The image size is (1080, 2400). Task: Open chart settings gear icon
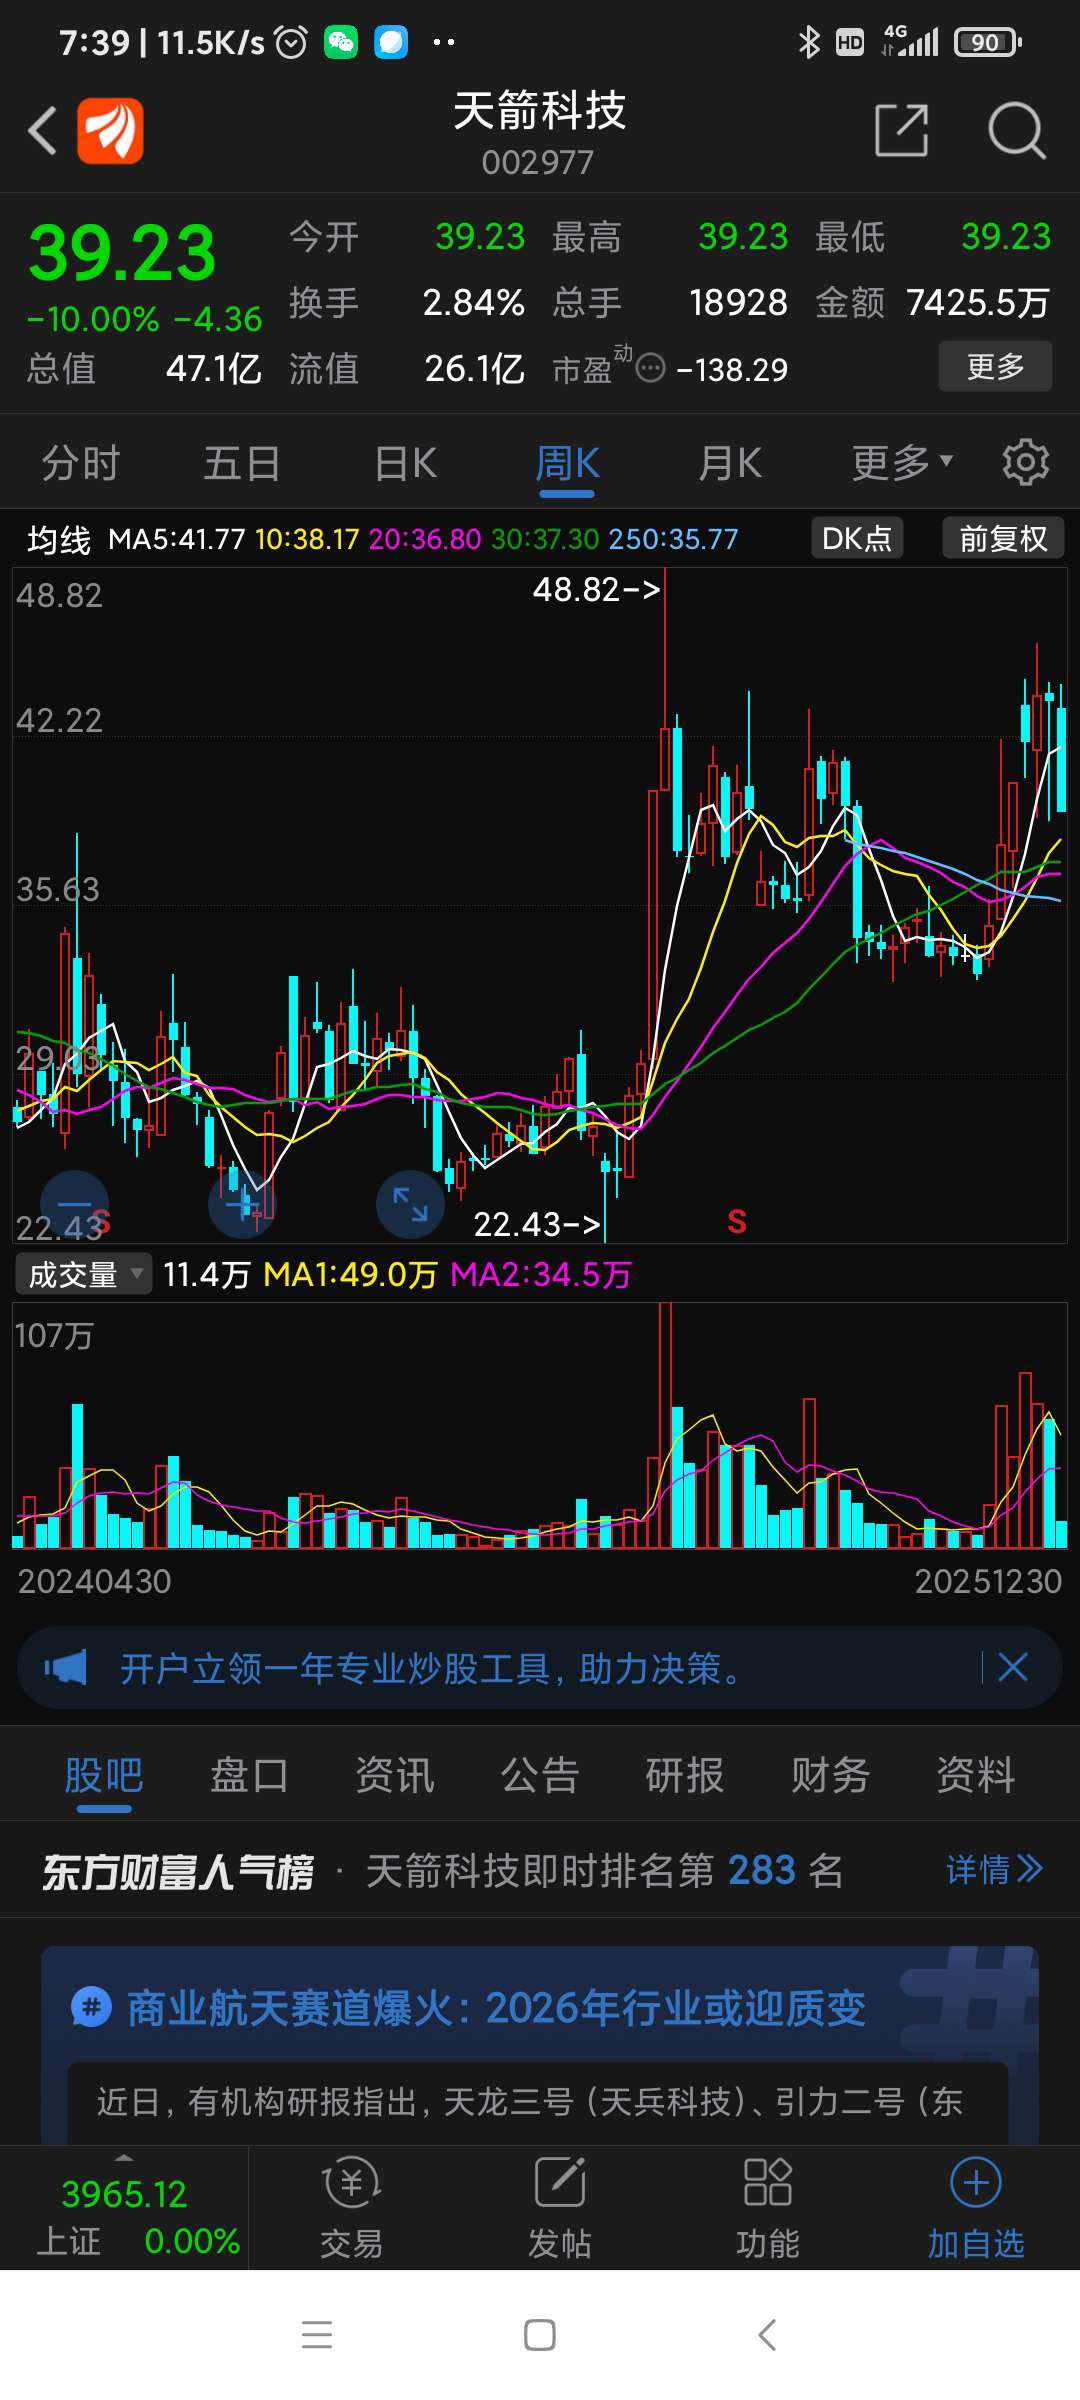click(1026, 462)
